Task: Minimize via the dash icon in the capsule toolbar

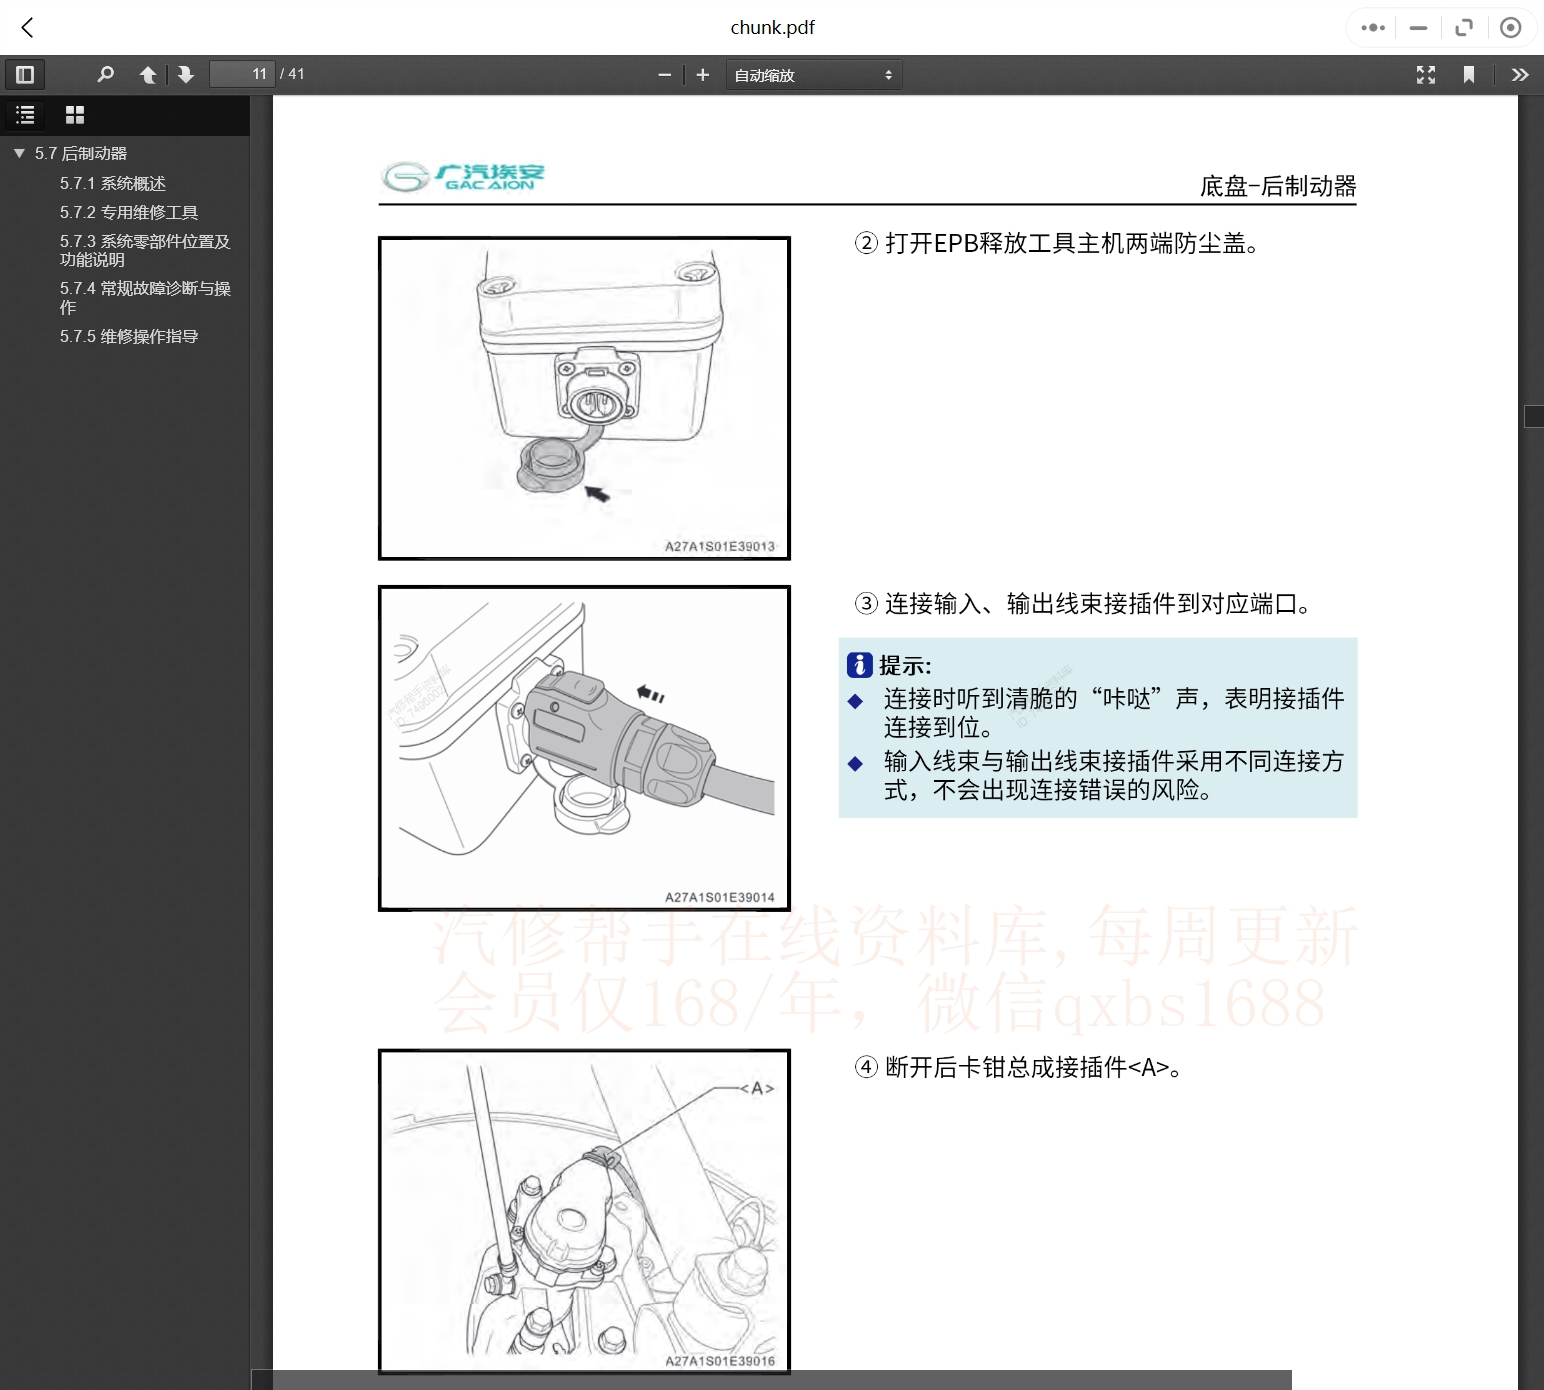Action: point(1417,27)
